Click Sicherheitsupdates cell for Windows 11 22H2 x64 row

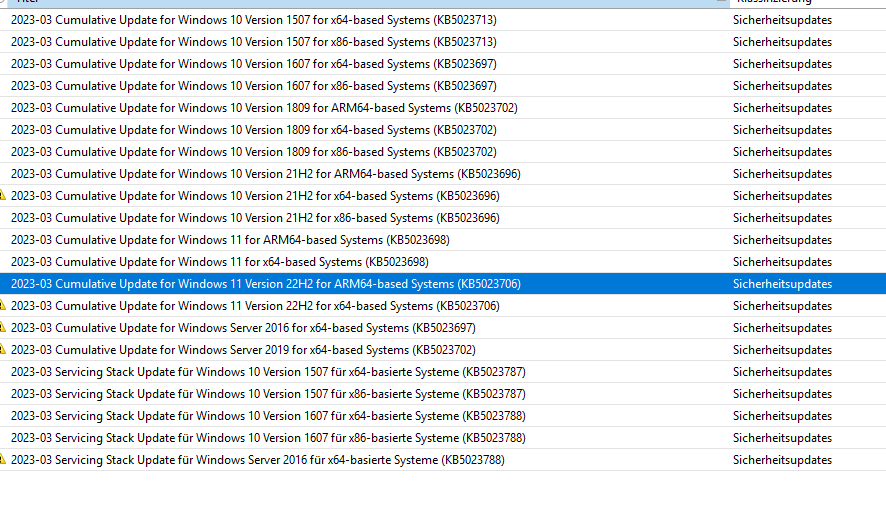[x=783, y=306]
